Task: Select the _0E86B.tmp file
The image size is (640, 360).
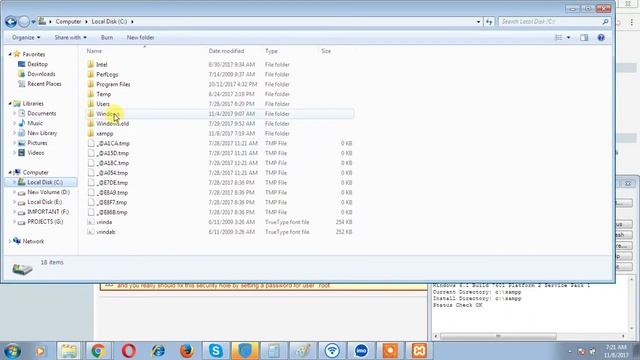Action: click(x=112, y=212)
